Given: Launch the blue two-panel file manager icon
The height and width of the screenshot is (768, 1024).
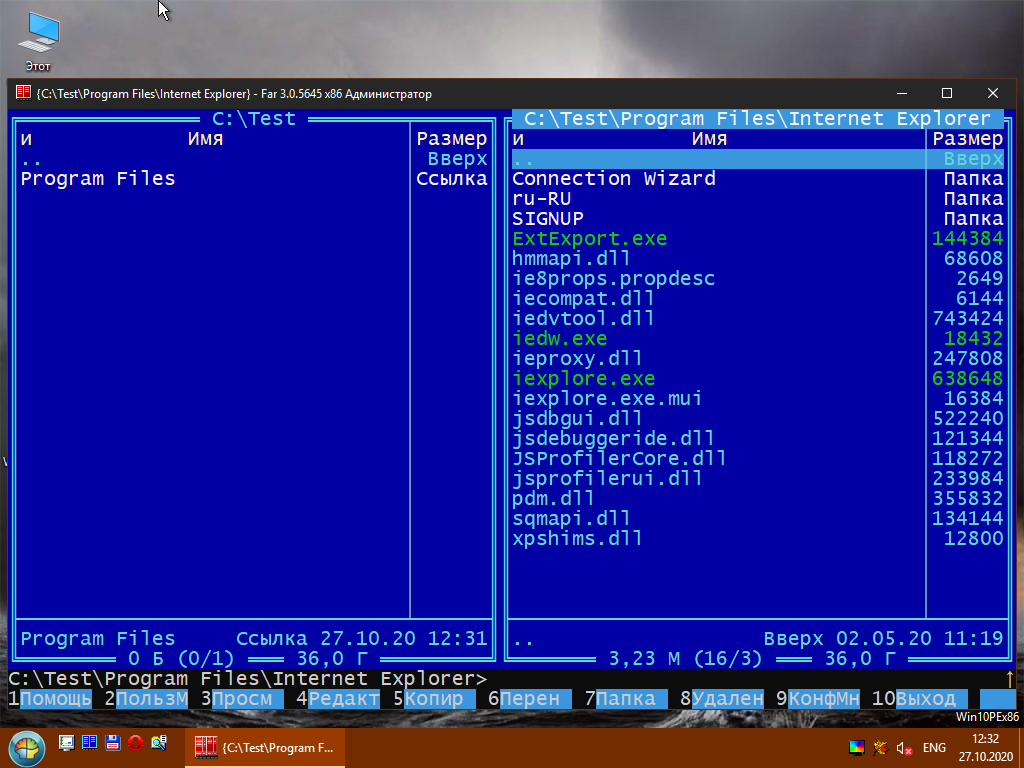Looking at the screenshot, I should pyautogui.click(x=89, y=743).
